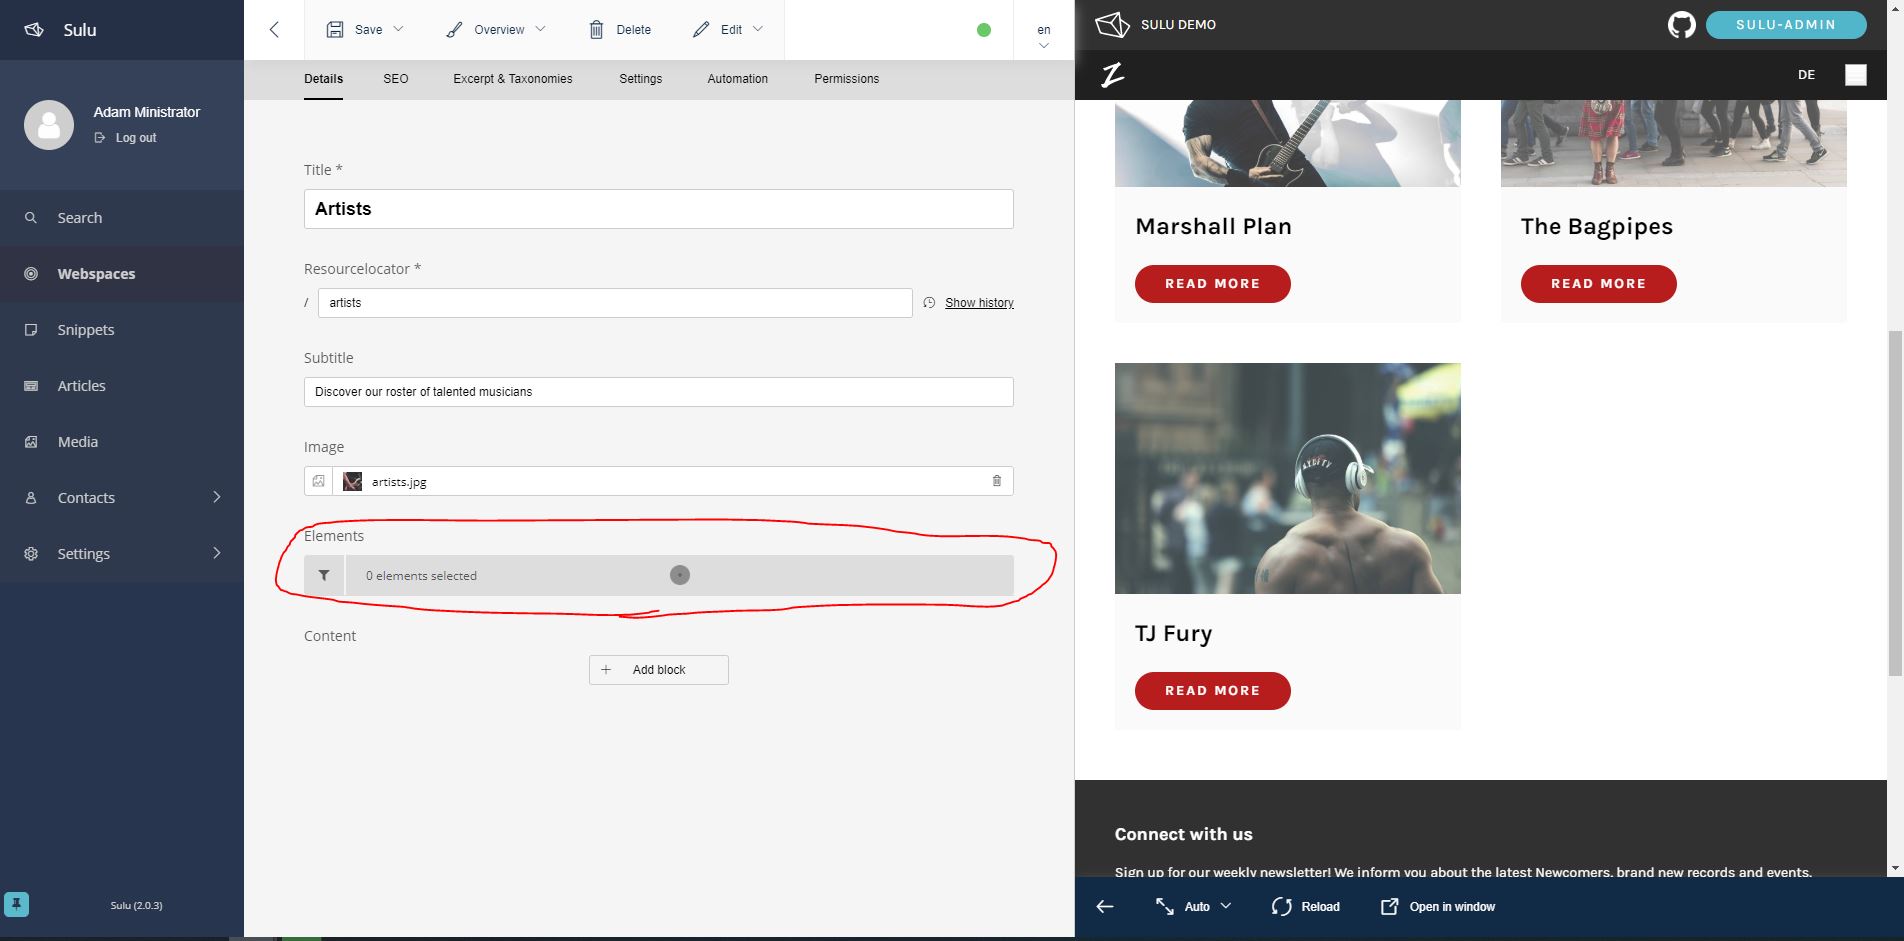Open the Save dropdown
Viewport: 1904px width, 941px height.
[x=365, y=30]
